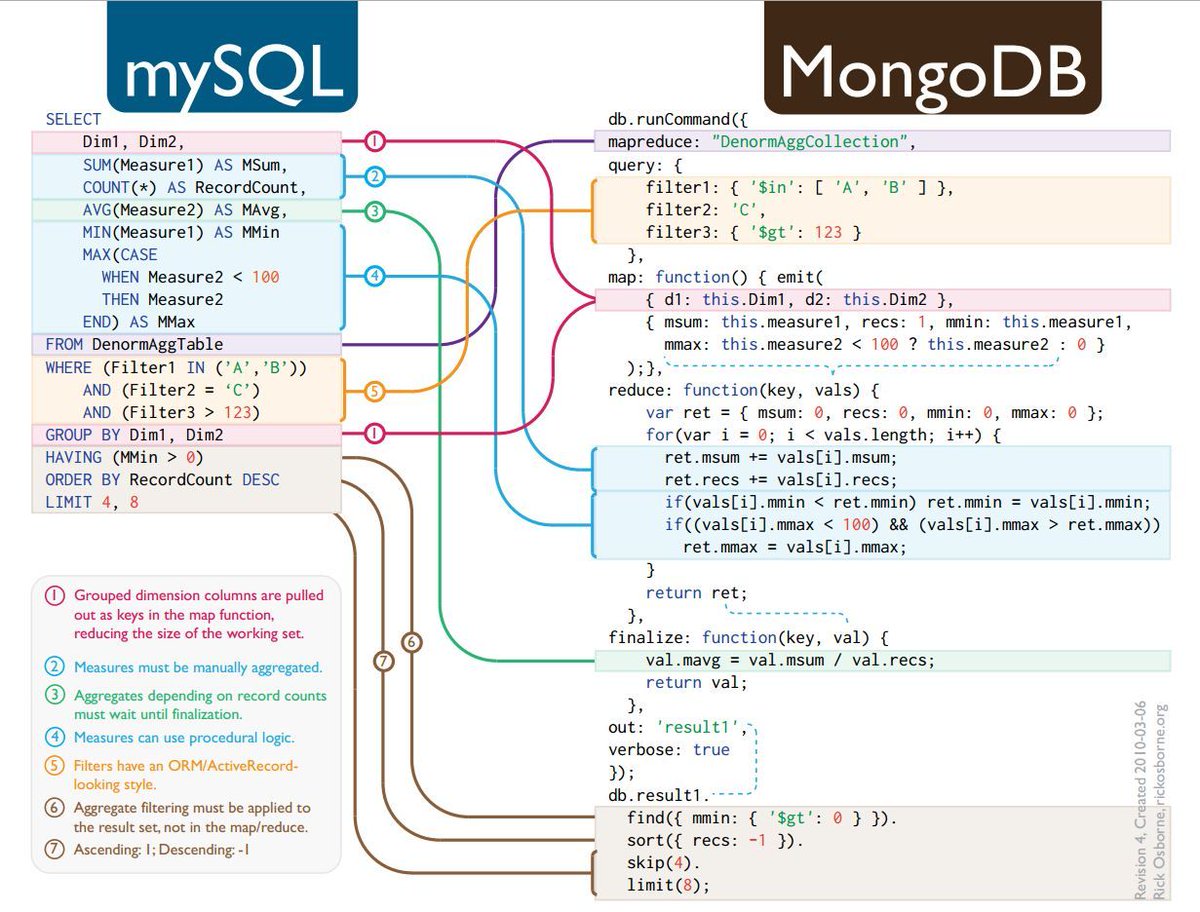
Task: Select the circled number 2 connector badge
Action: pyautogui.click(x=373, y=177)
